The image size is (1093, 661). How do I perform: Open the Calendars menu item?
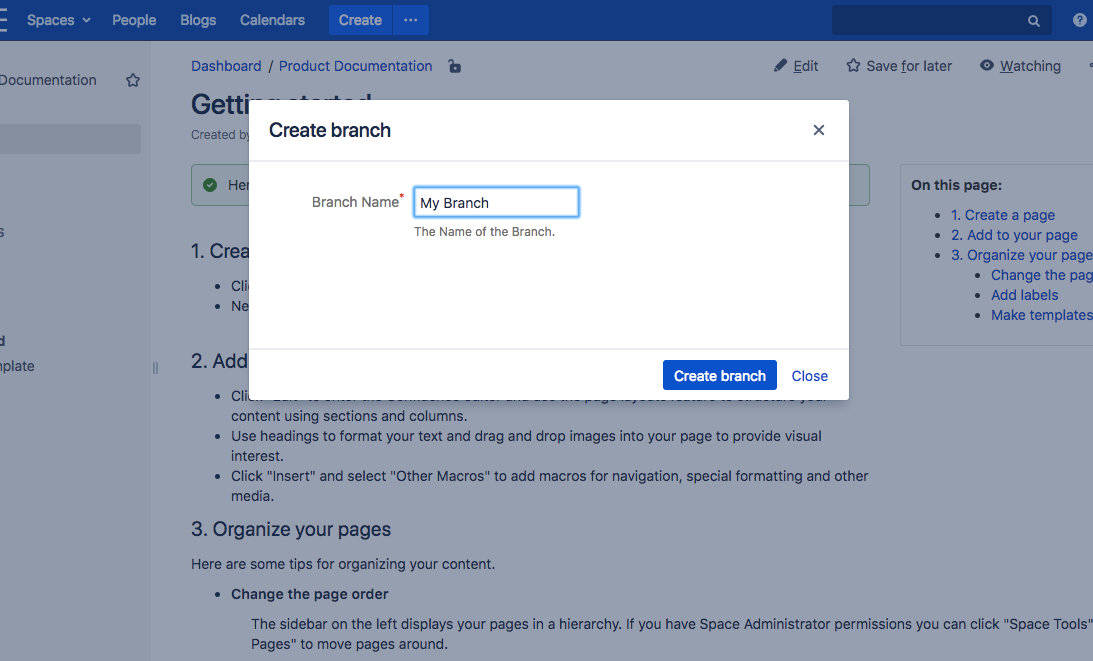(x=273, y=20)
